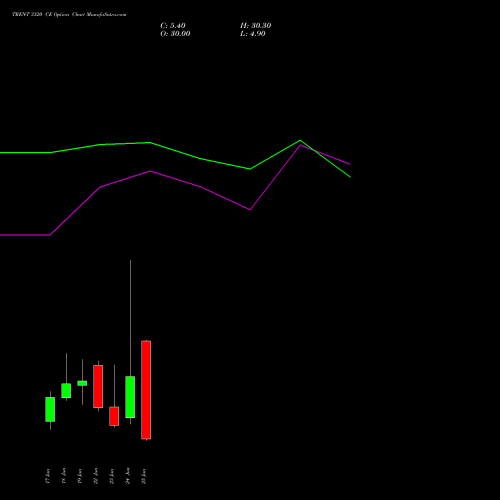The image size is (500, 500).
Task: Select the open value O: 30.00
Action: pos(175,34)
